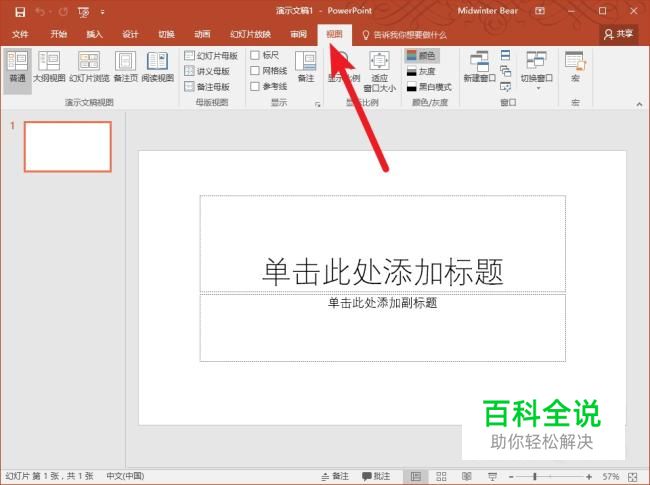Viewport: 650px width, 485px height.
Task: Click Cascade windows icon
Action: pyautogui.click(x=505, y=71)
